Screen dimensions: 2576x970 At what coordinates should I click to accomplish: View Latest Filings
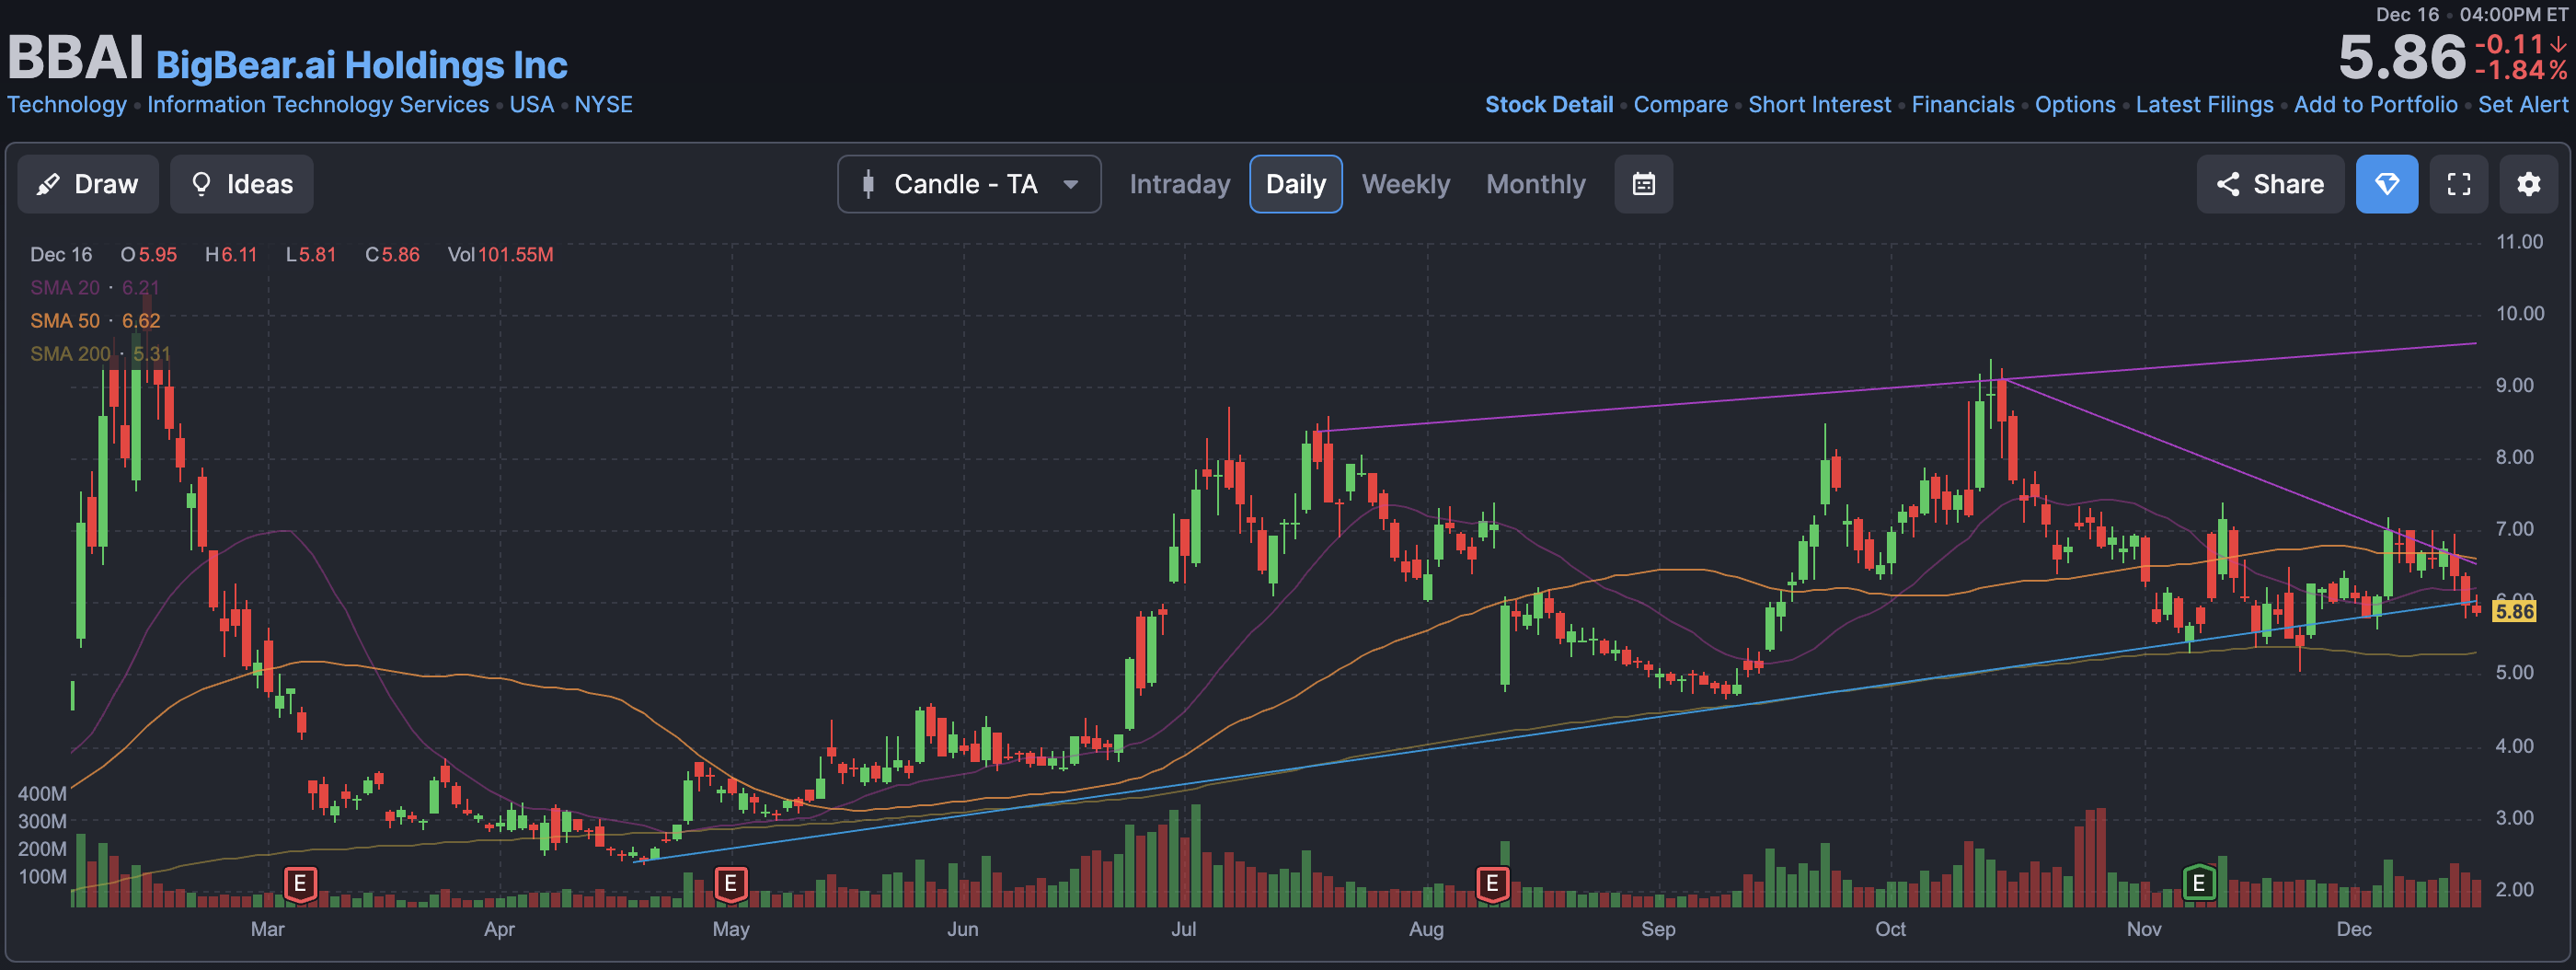(2204, 104)
